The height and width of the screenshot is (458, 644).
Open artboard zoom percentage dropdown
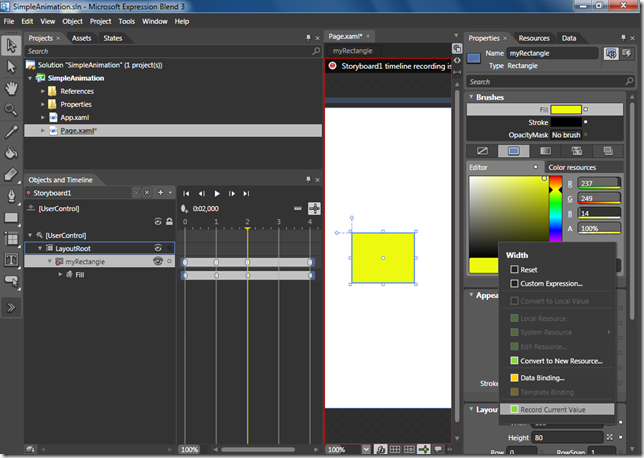(x=366, y=449)
